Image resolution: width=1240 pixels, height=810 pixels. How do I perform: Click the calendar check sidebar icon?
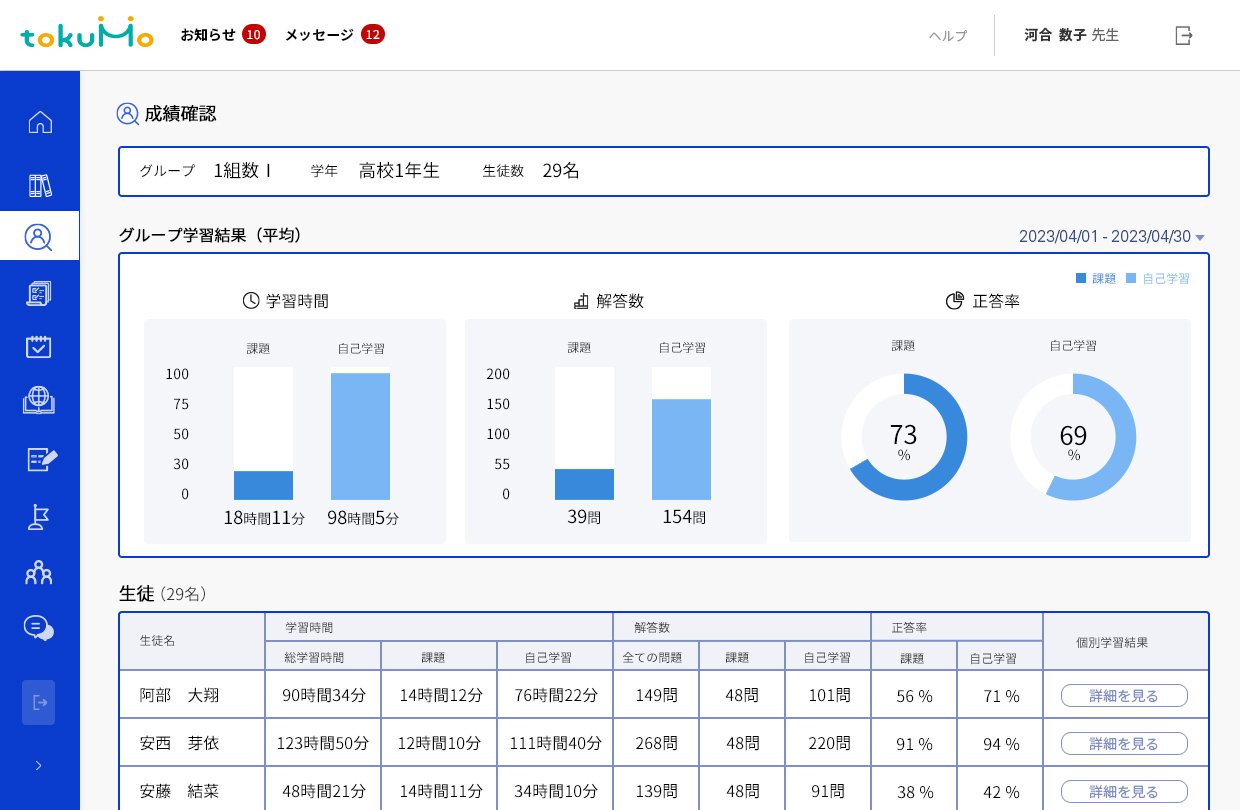tap(39, 347)
